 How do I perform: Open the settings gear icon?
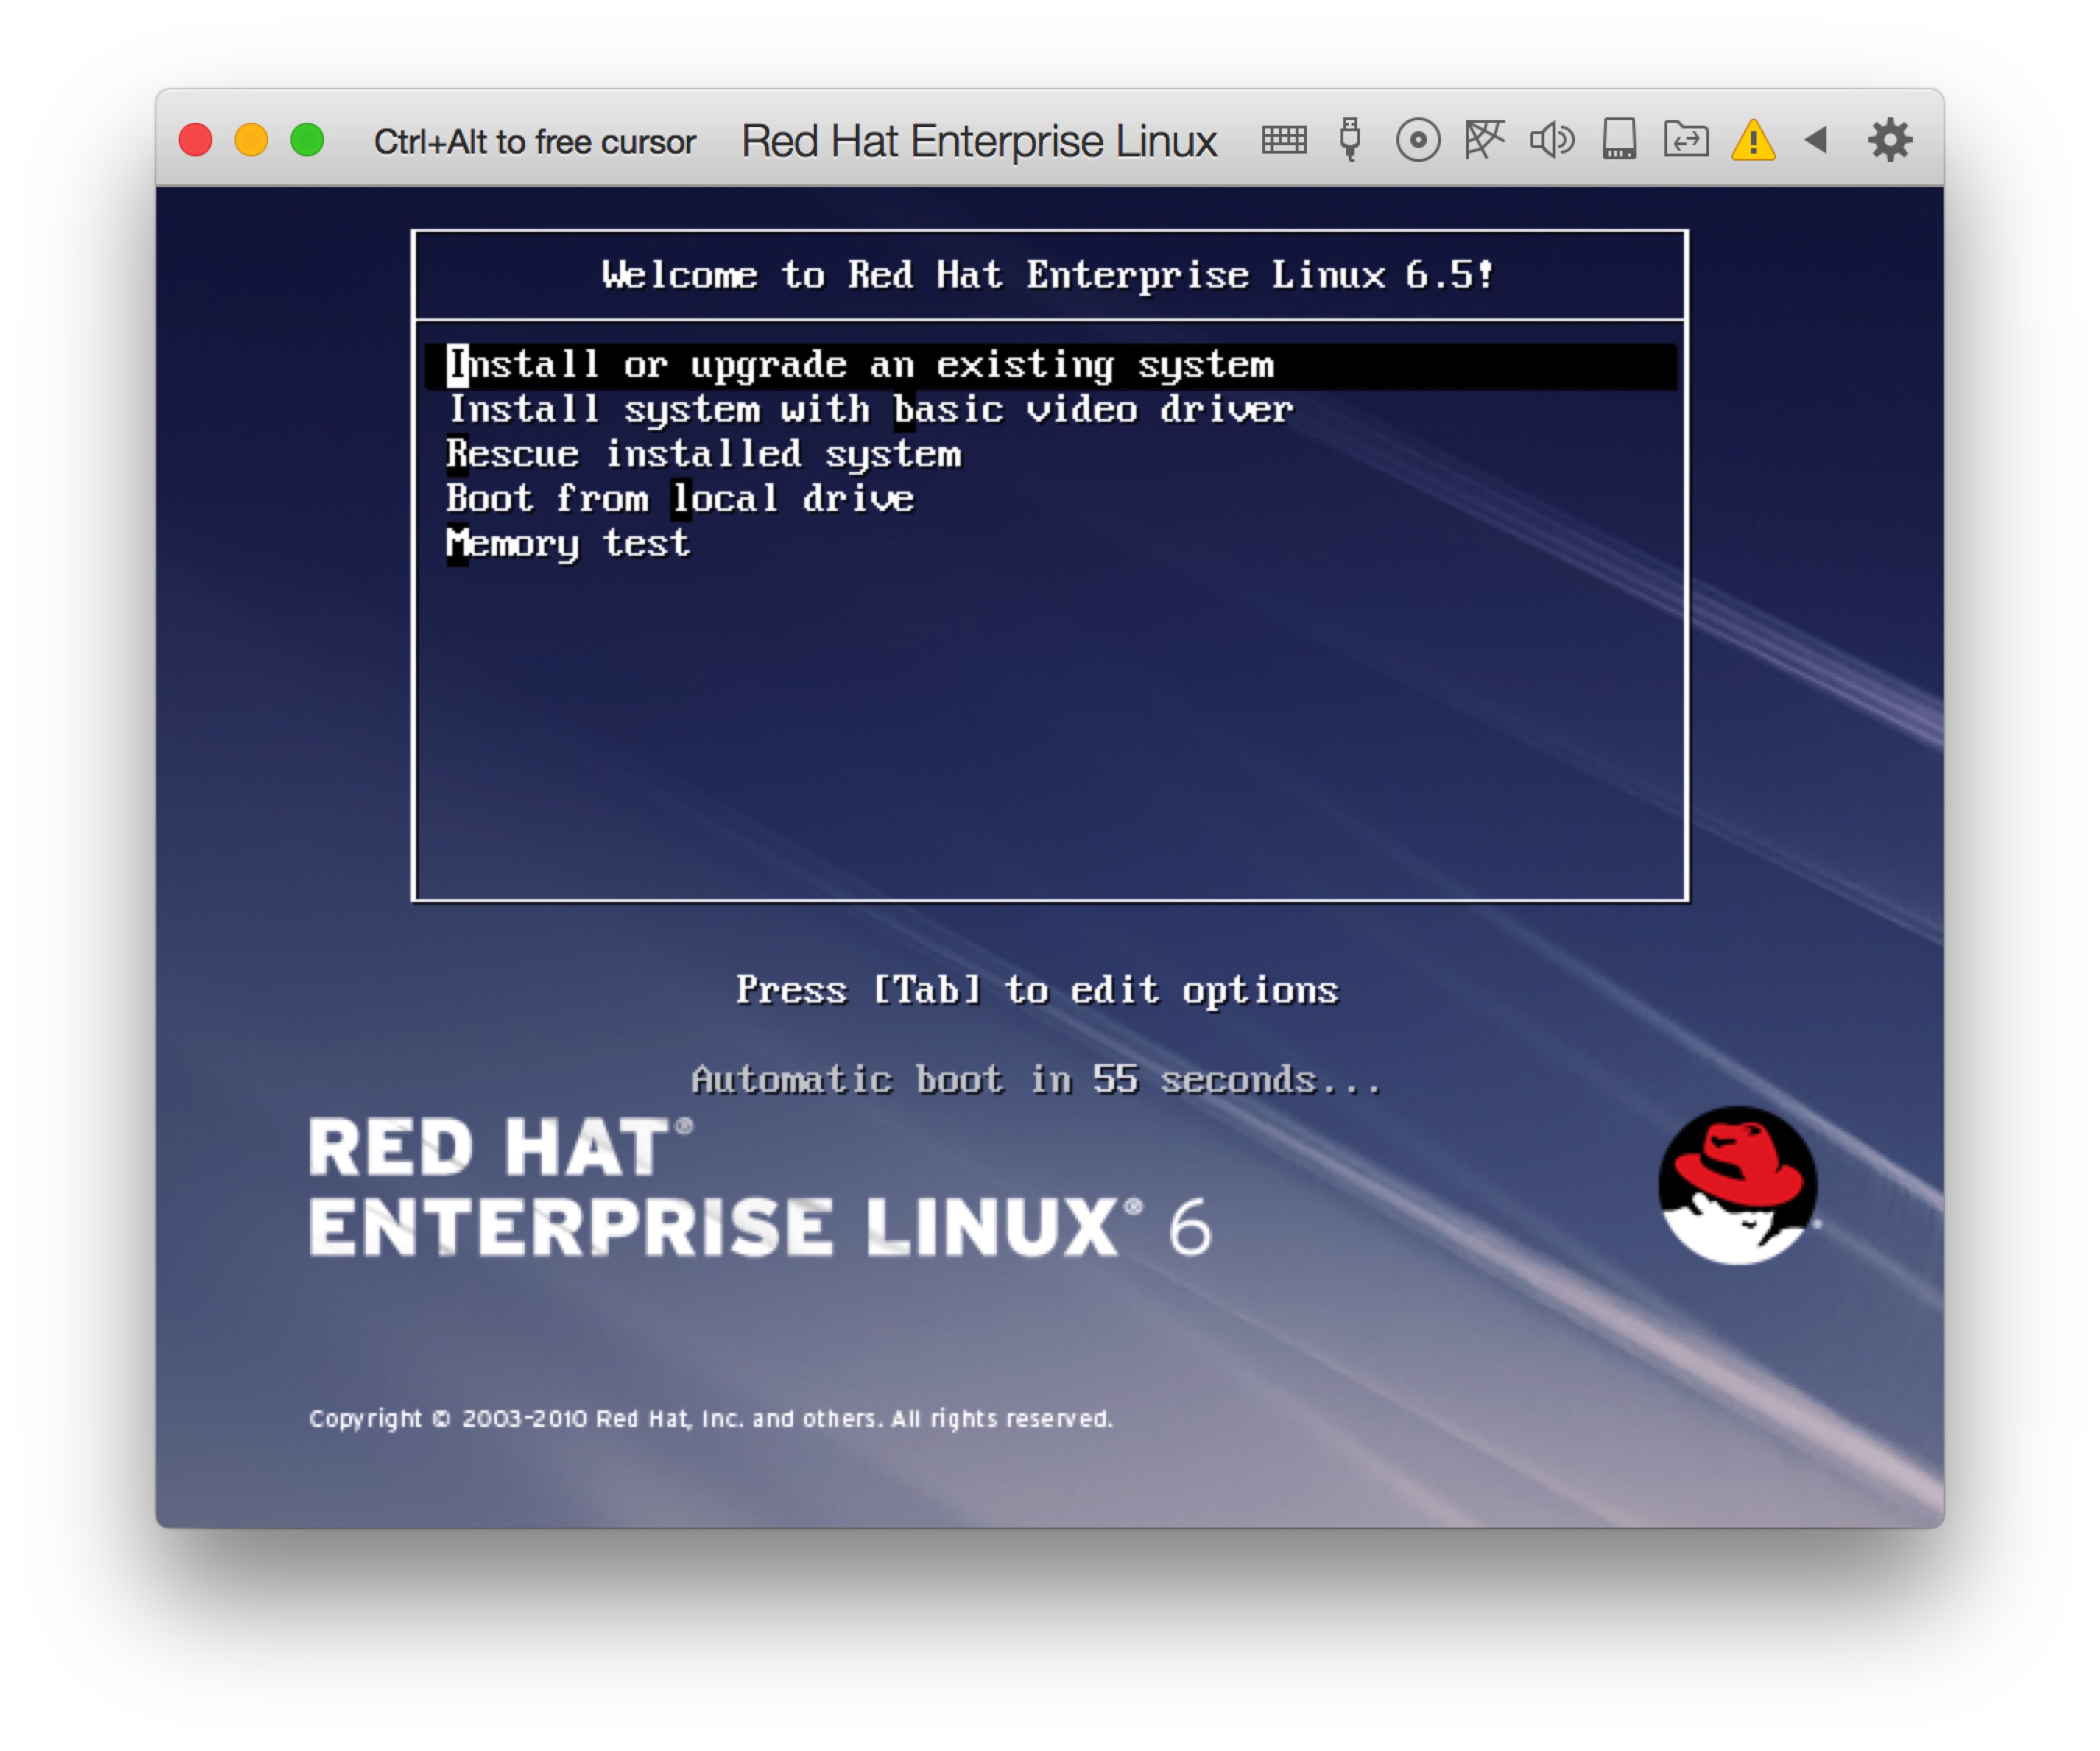(1890, 140)
